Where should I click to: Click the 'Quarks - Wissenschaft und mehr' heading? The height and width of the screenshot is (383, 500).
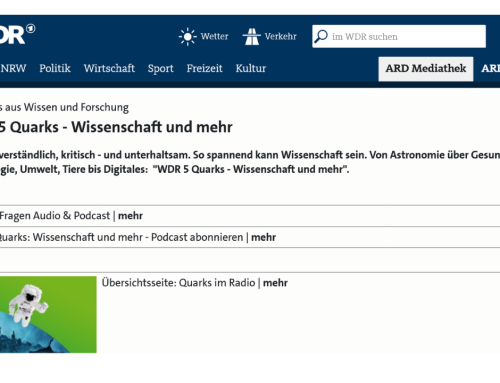pos(121,127)
